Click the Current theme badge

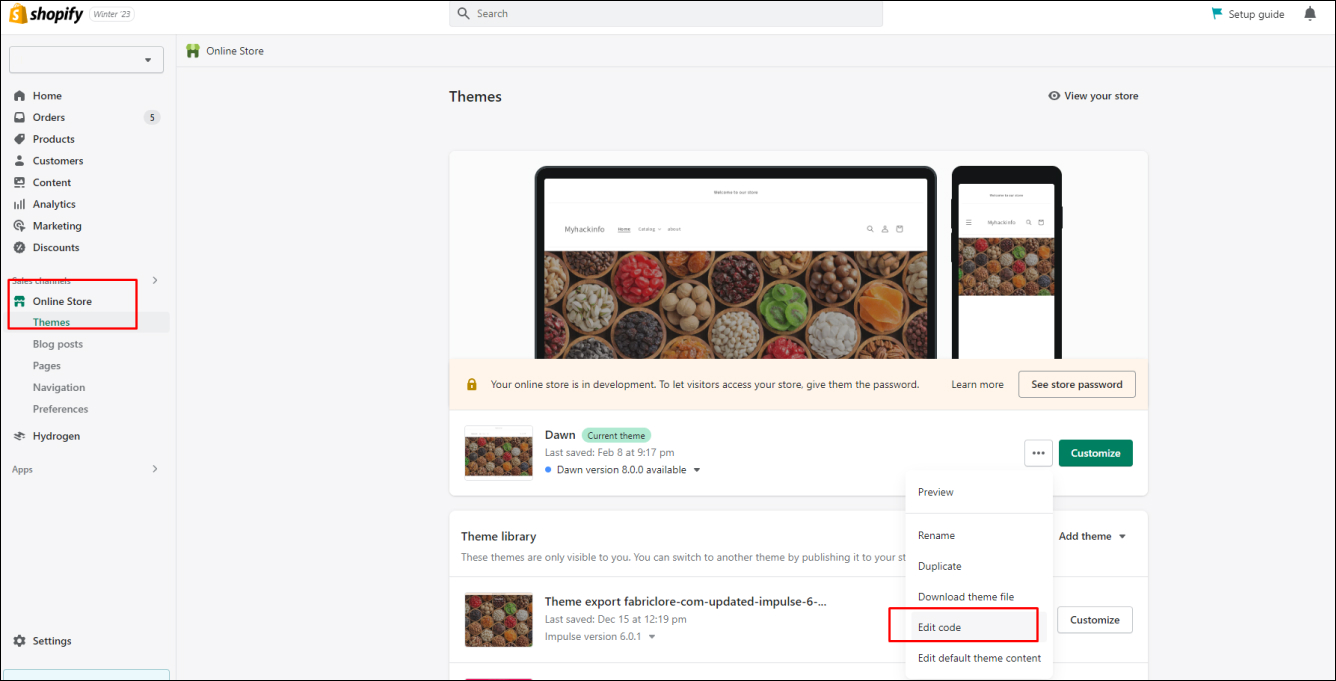[616, 435]
